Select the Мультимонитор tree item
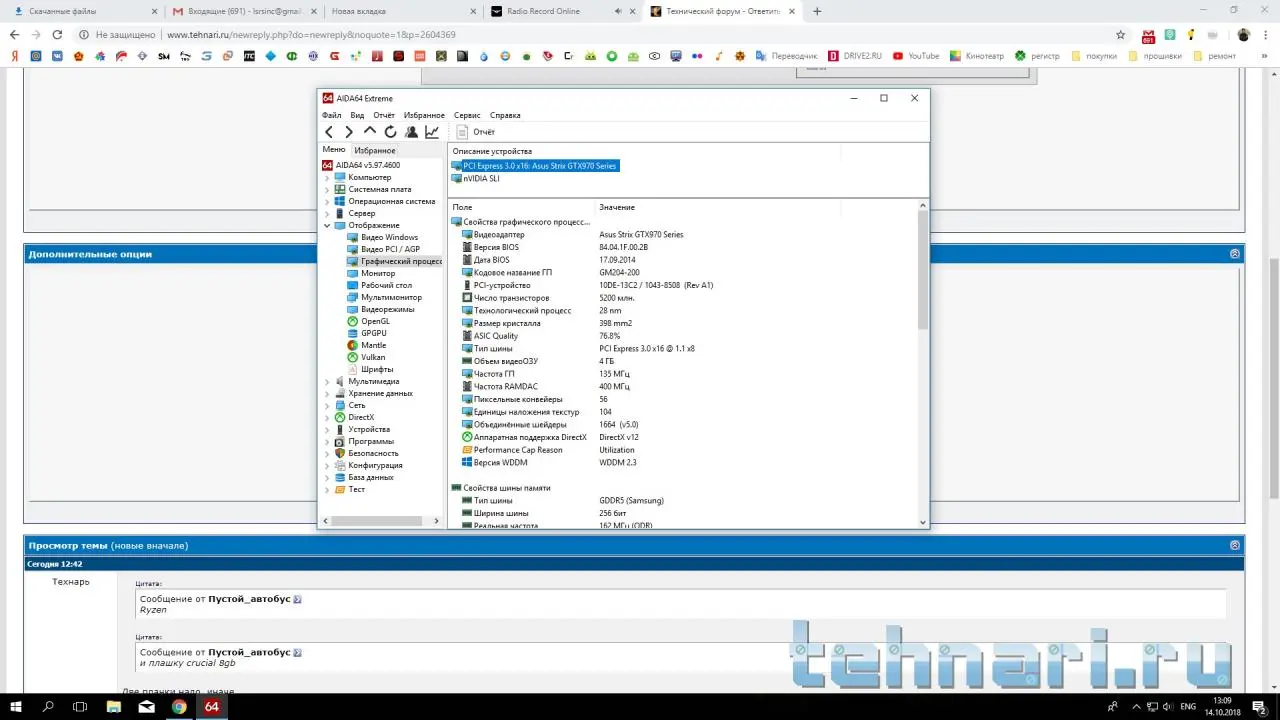The height and width of the screenshot is (720, 1280). pos(391,298)
